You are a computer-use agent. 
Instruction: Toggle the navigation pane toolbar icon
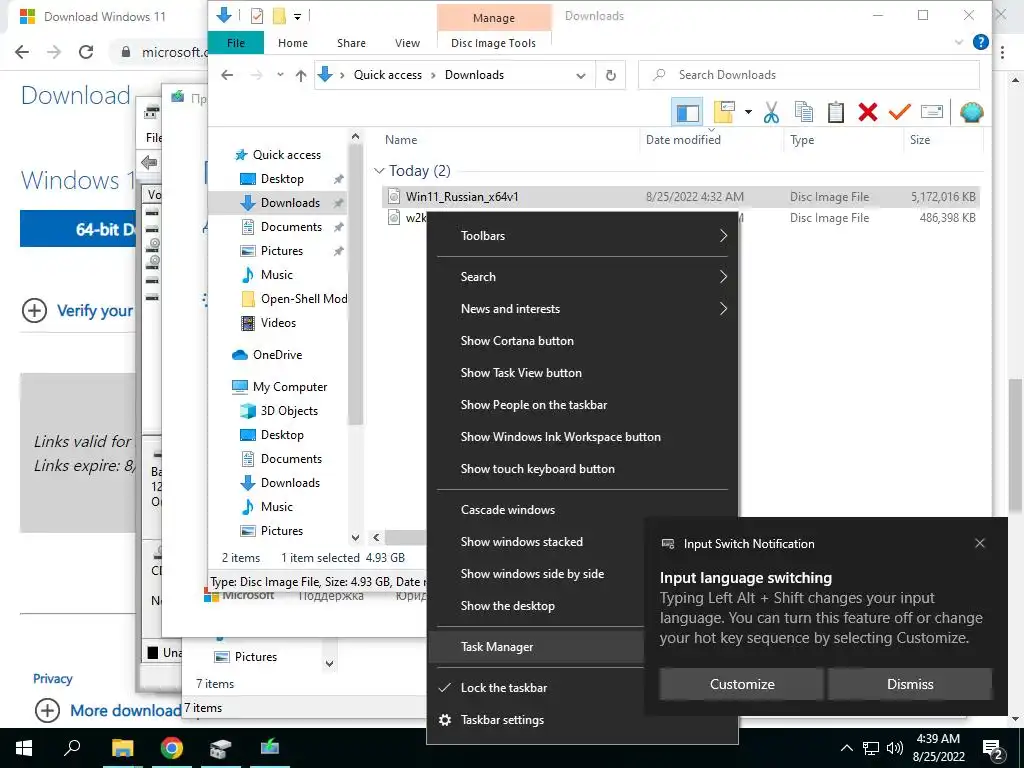click(687, 112)
